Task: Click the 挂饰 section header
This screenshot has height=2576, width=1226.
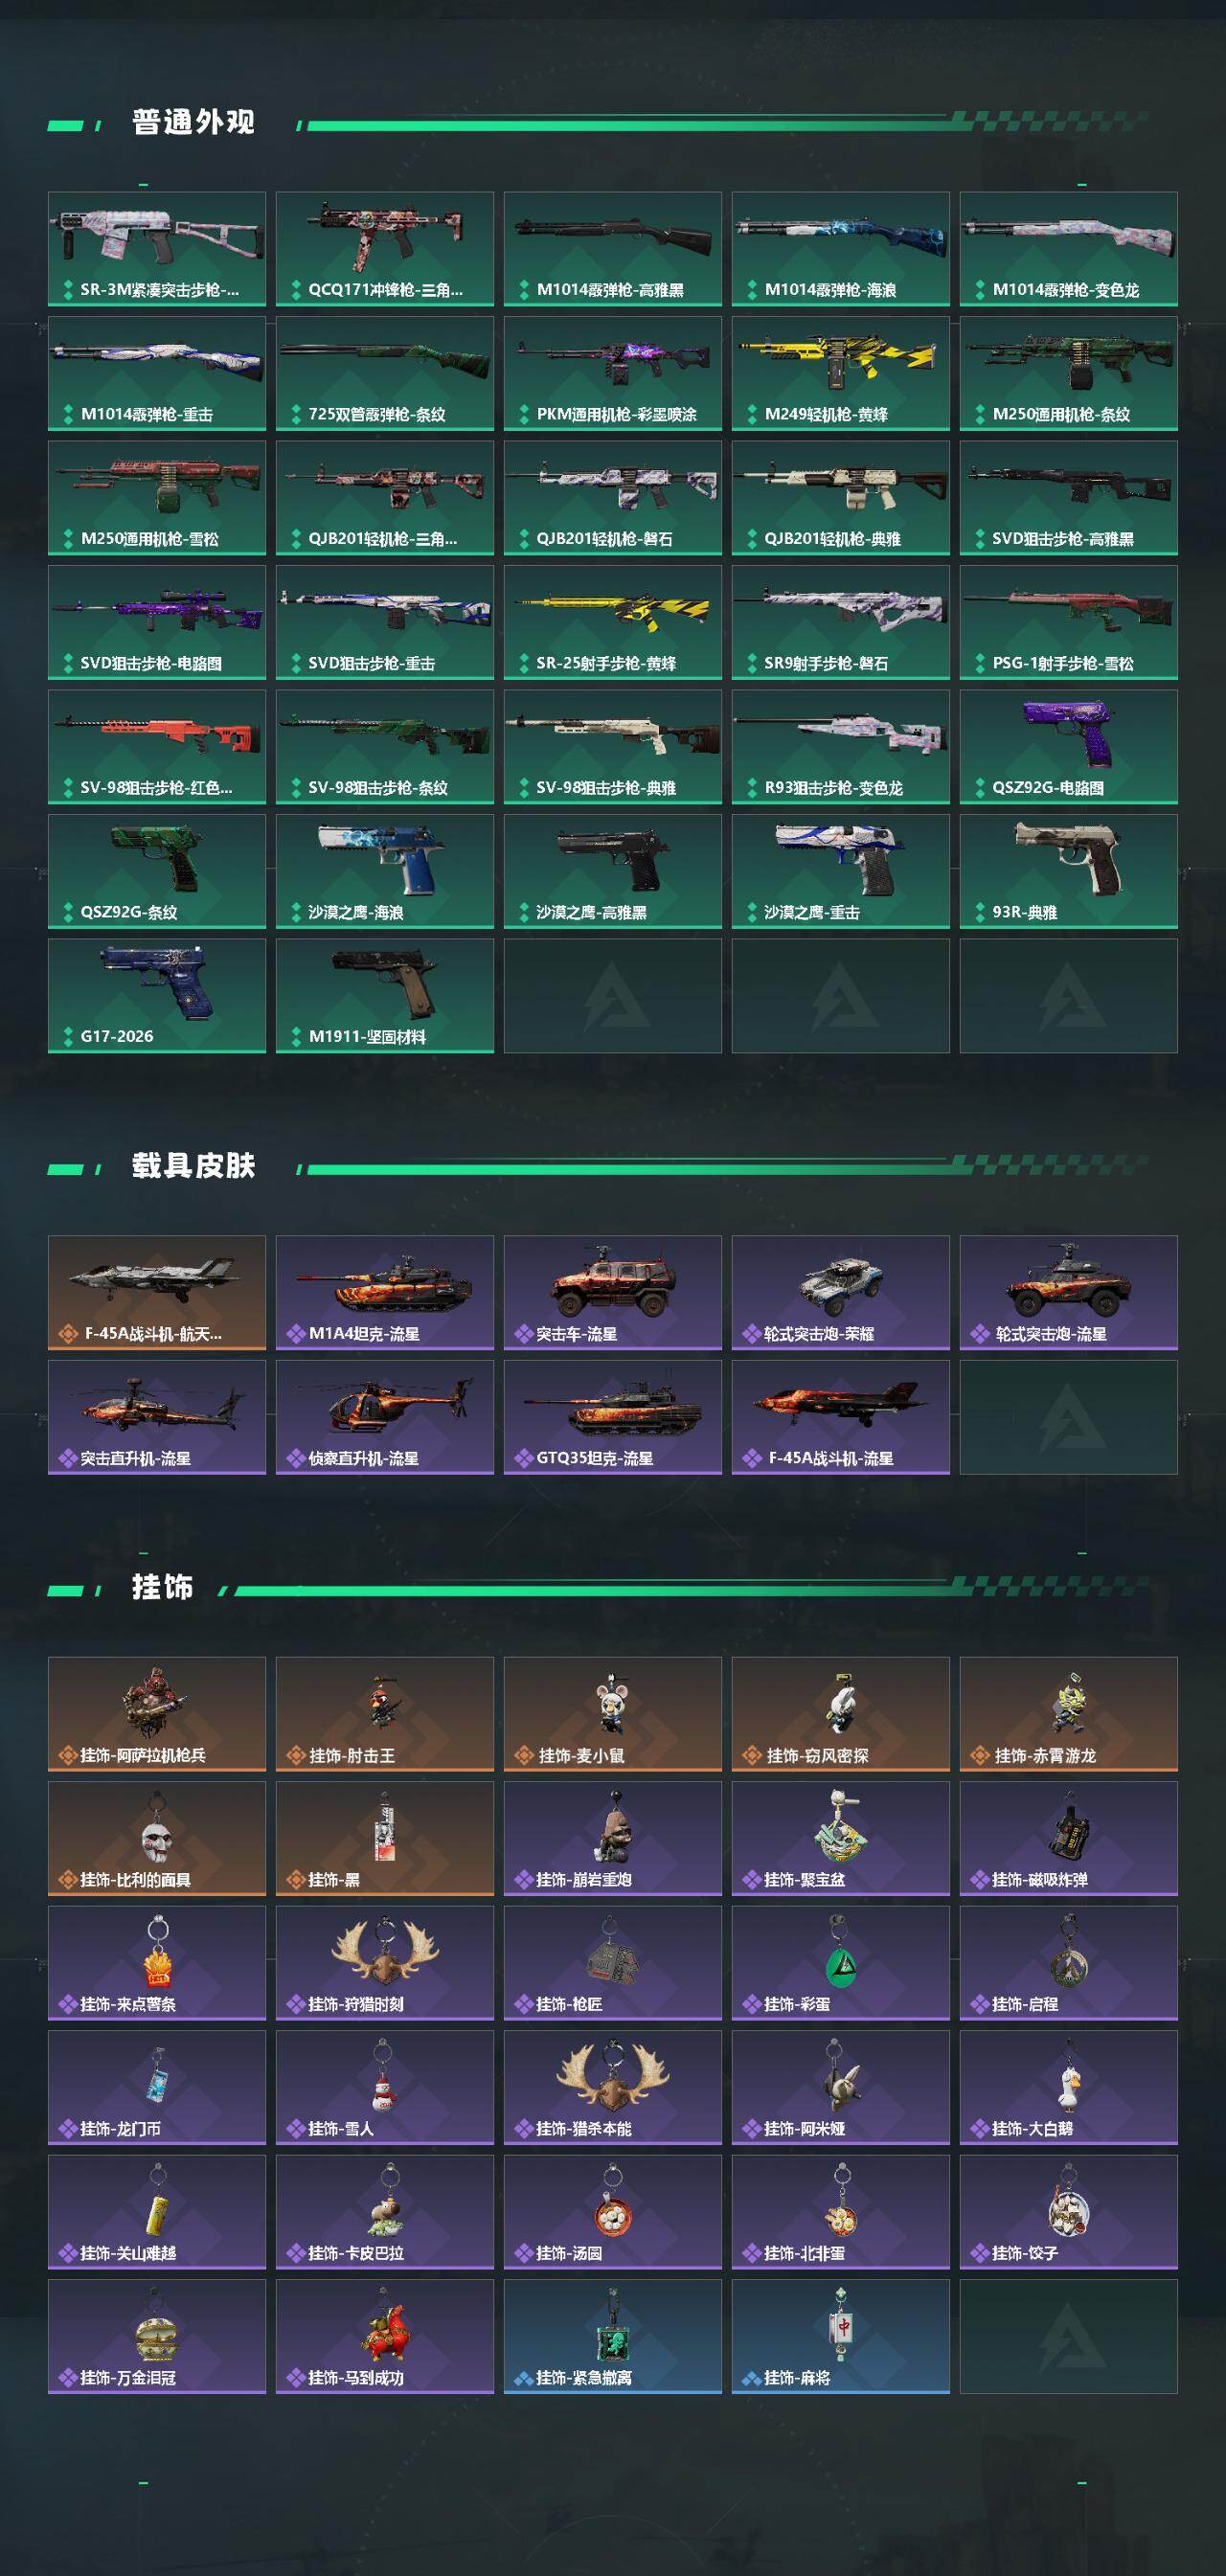Action: pos(162,1587)
